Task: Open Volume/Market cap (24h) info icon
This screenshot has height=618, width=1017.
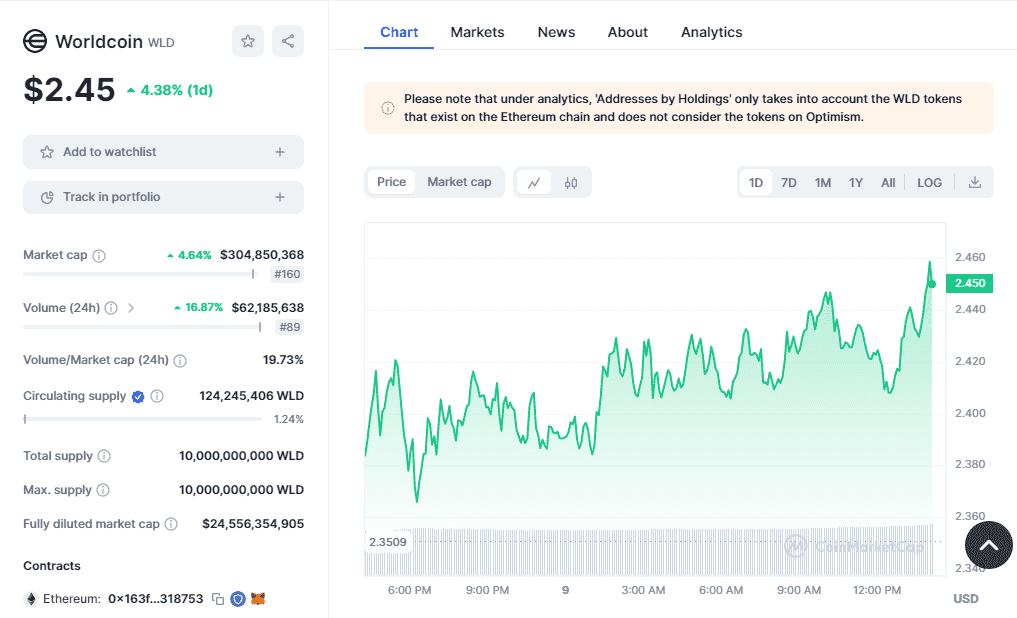Action: coord(180,361)
